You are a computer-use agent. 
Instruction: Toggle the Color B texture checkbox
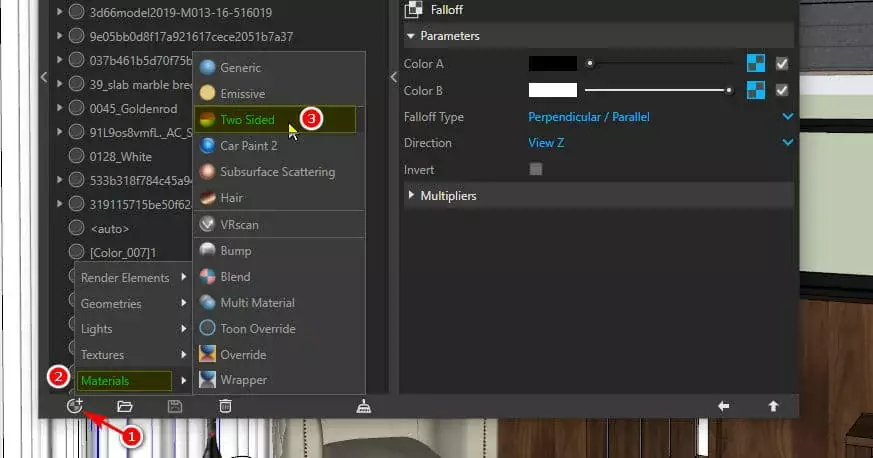(x=782, y=90)
